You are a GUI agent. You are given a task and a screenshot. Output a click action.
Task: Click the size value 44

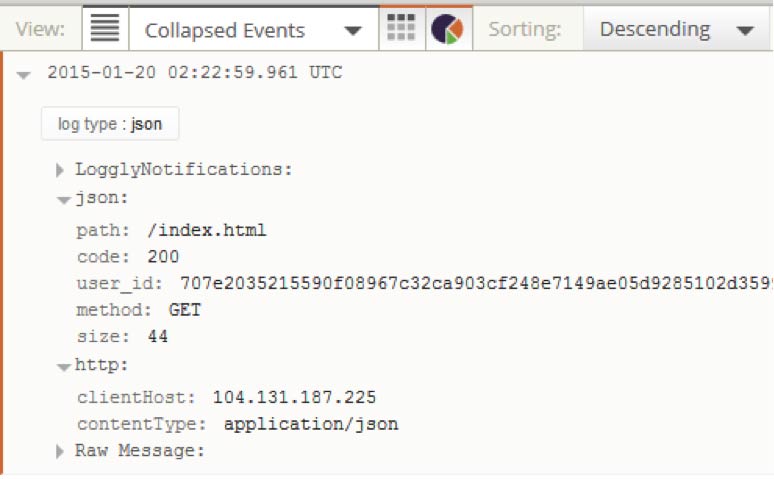[x=158, y=337]
